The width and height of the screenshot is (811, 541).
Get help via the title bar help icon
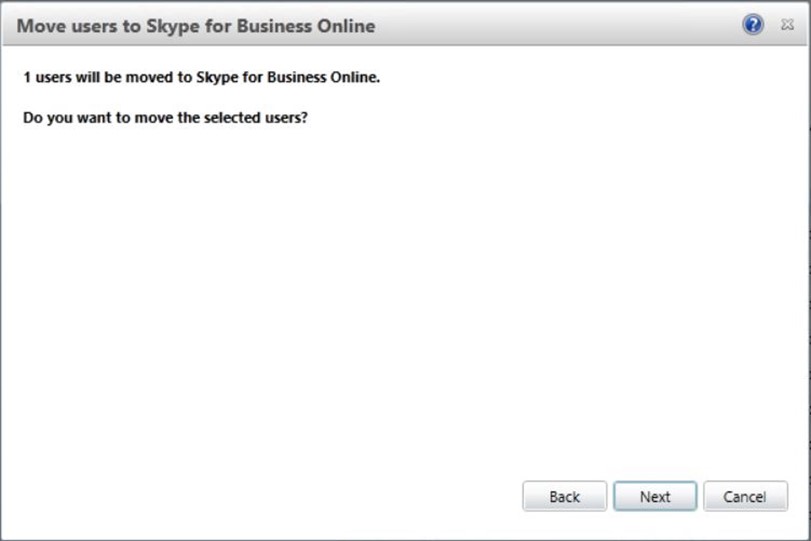coord(753,25)
